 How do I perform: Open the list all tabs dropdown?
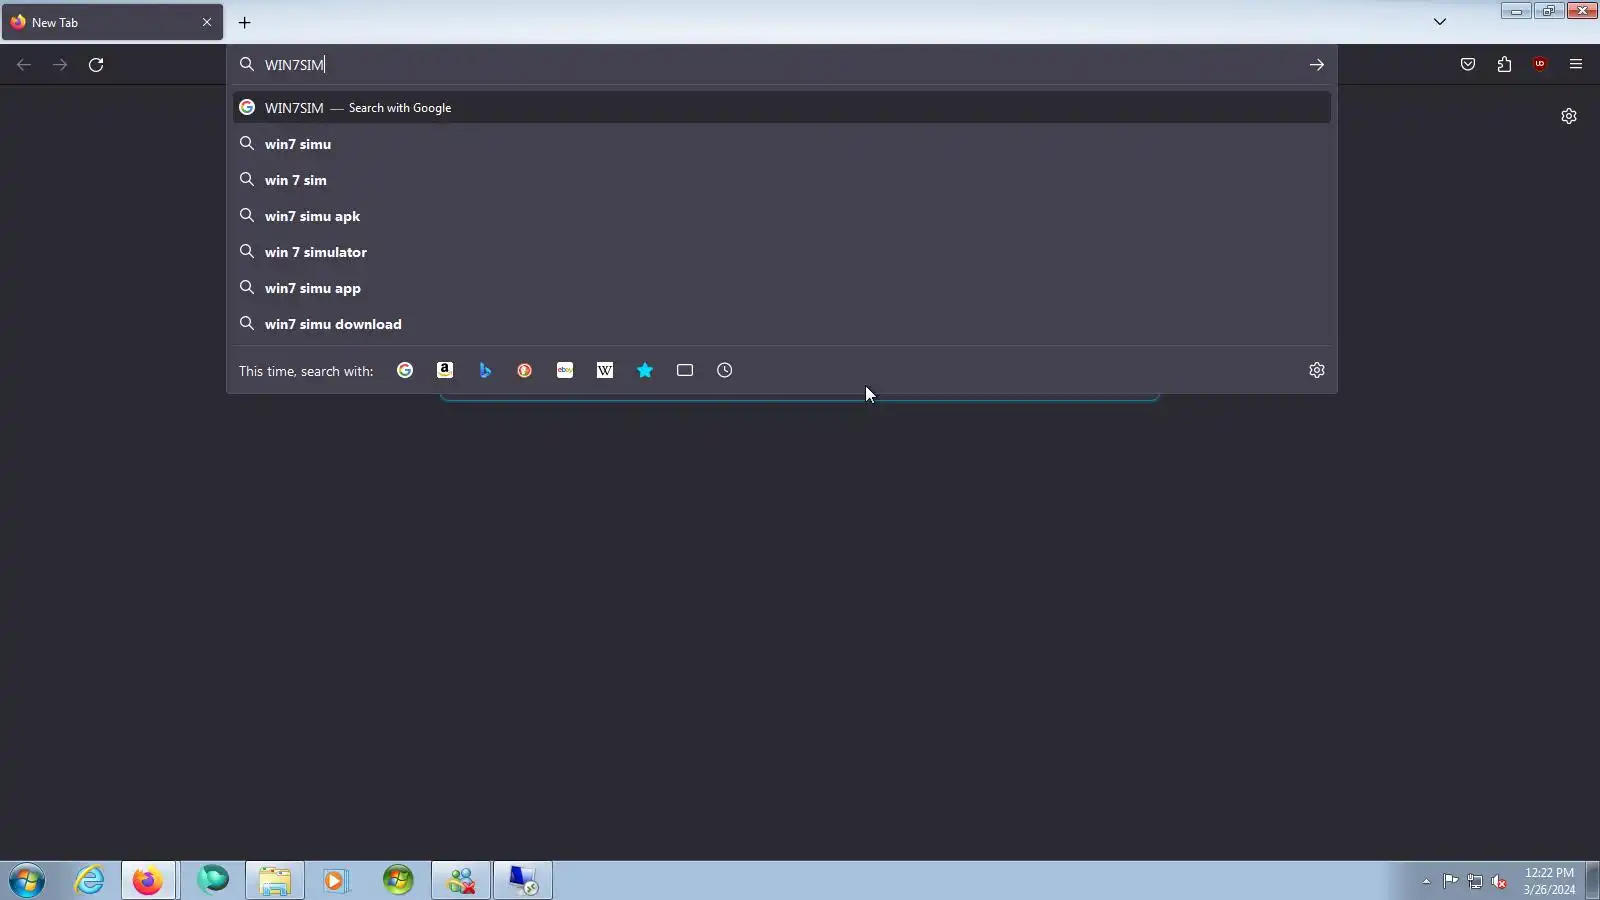(1440, 22)
